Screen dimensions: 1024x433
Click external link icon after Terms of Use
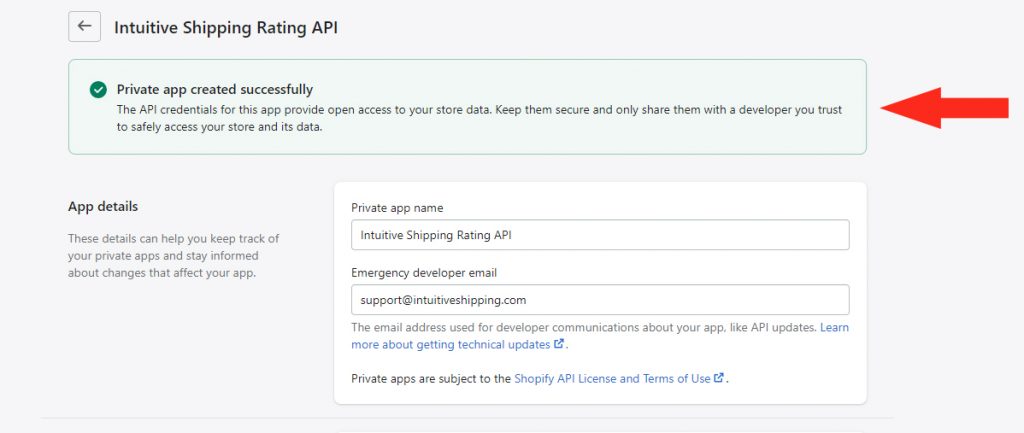[719, 377]
